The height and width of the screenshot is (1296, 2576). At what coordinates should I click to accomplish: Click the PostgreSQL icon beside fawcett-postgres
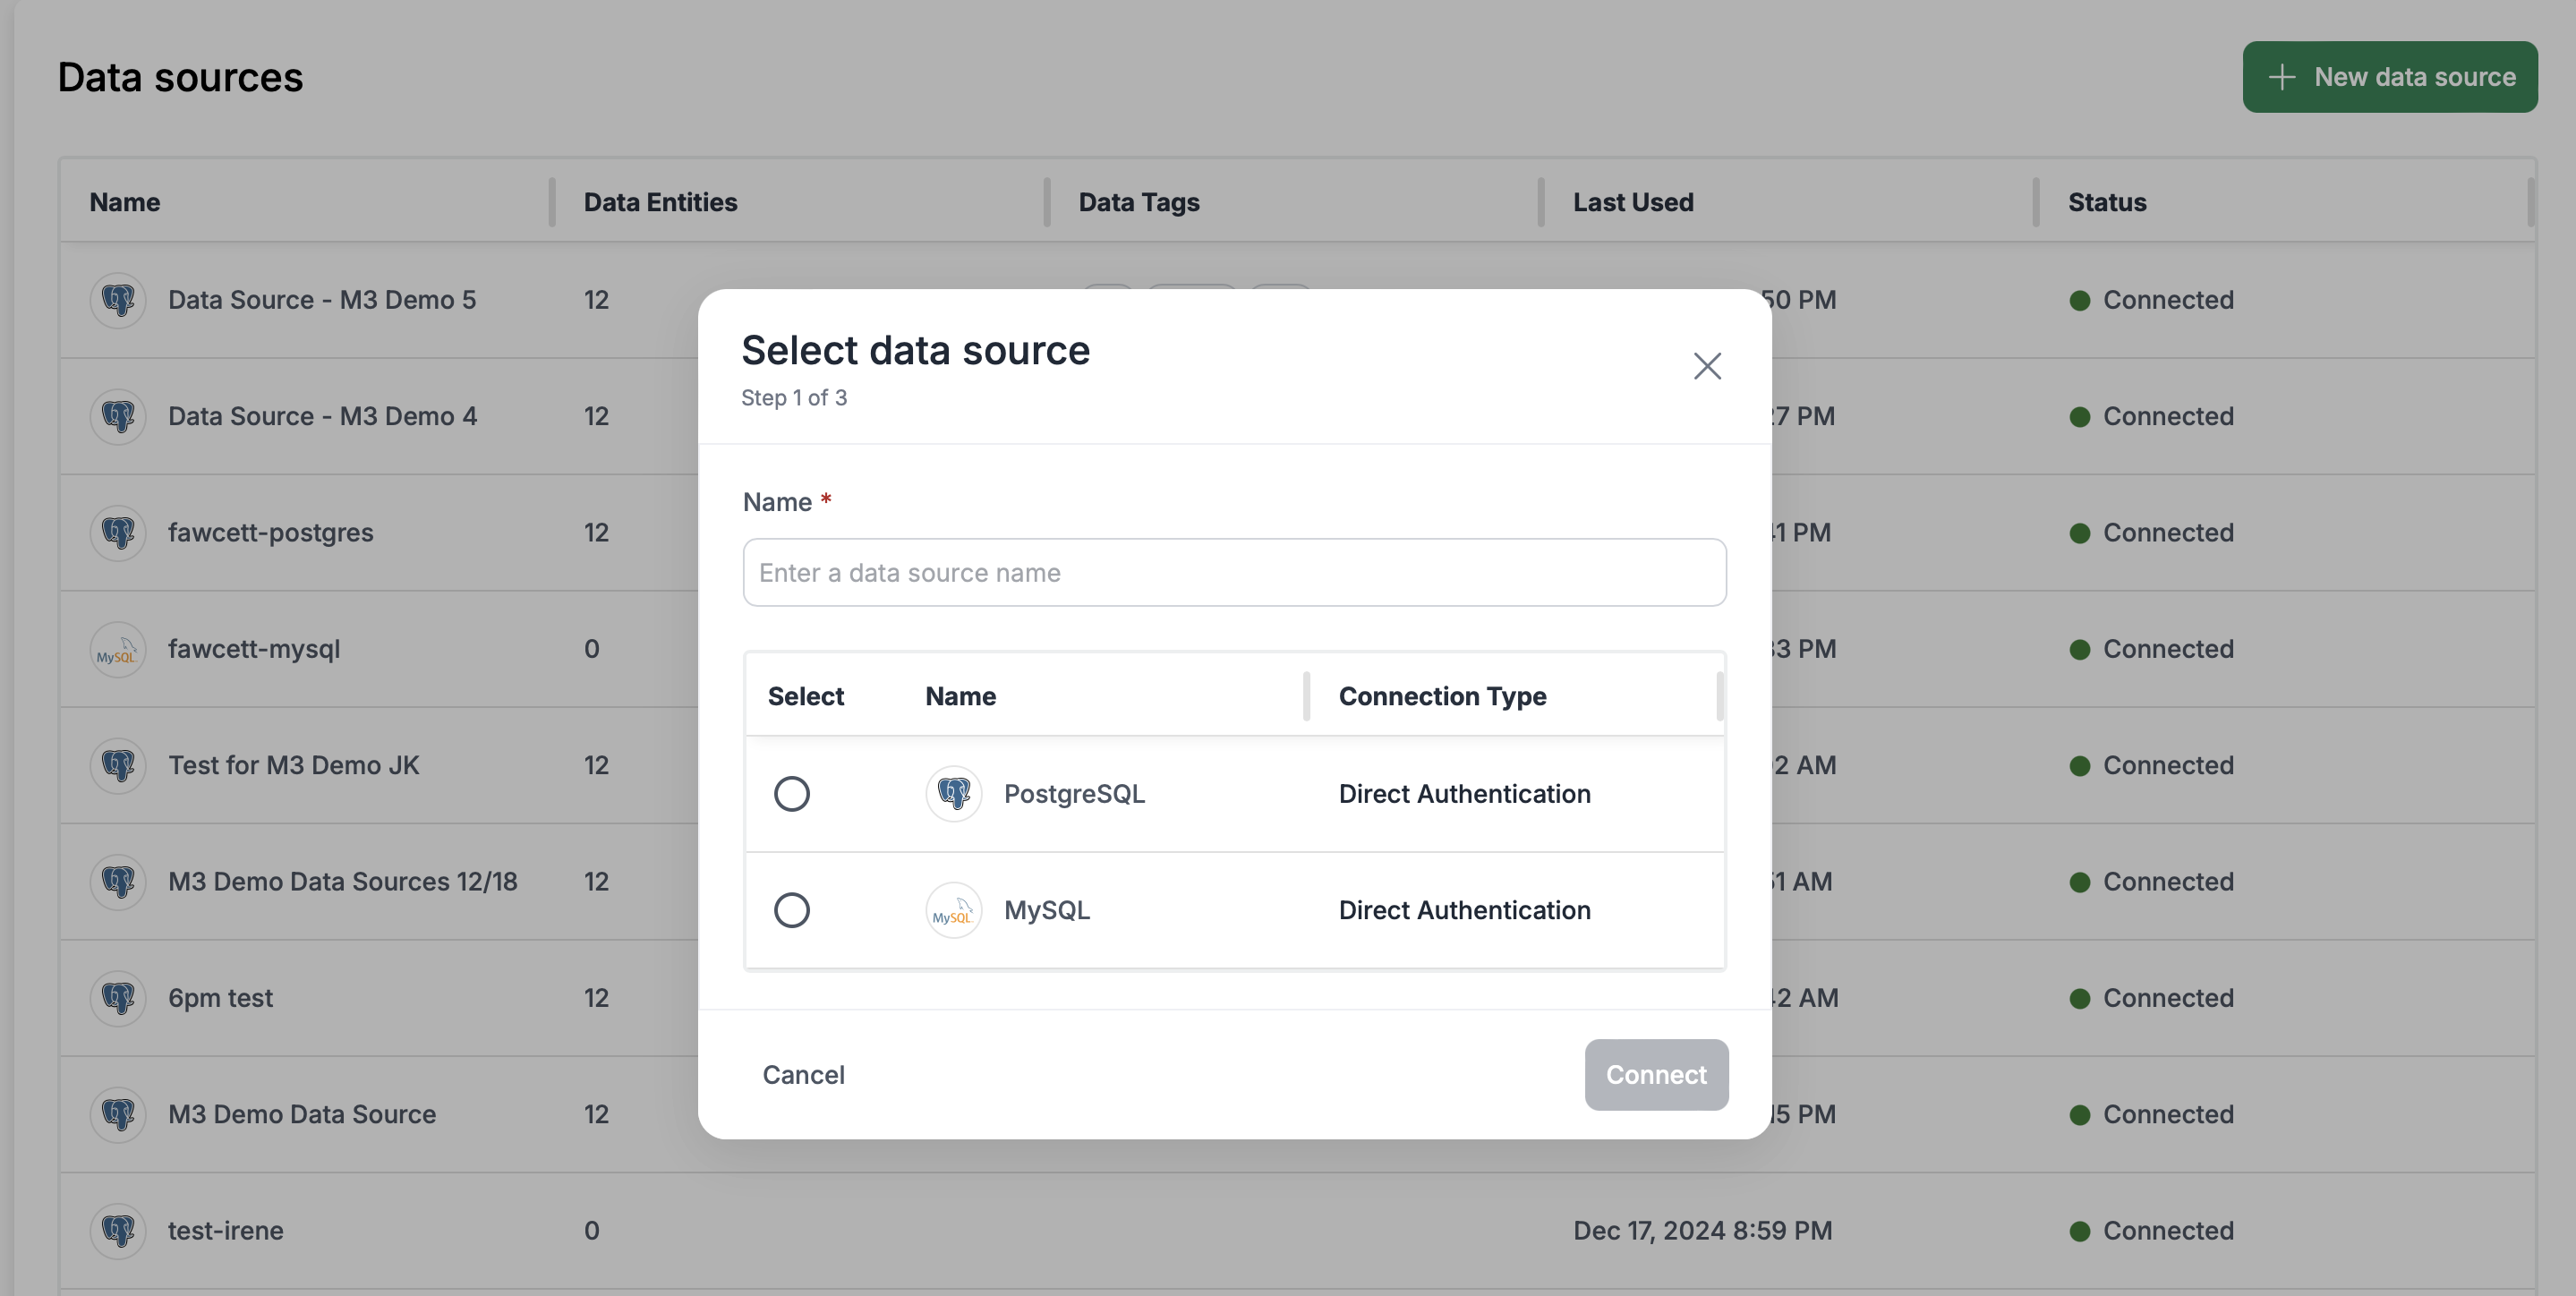coord(117,532)
